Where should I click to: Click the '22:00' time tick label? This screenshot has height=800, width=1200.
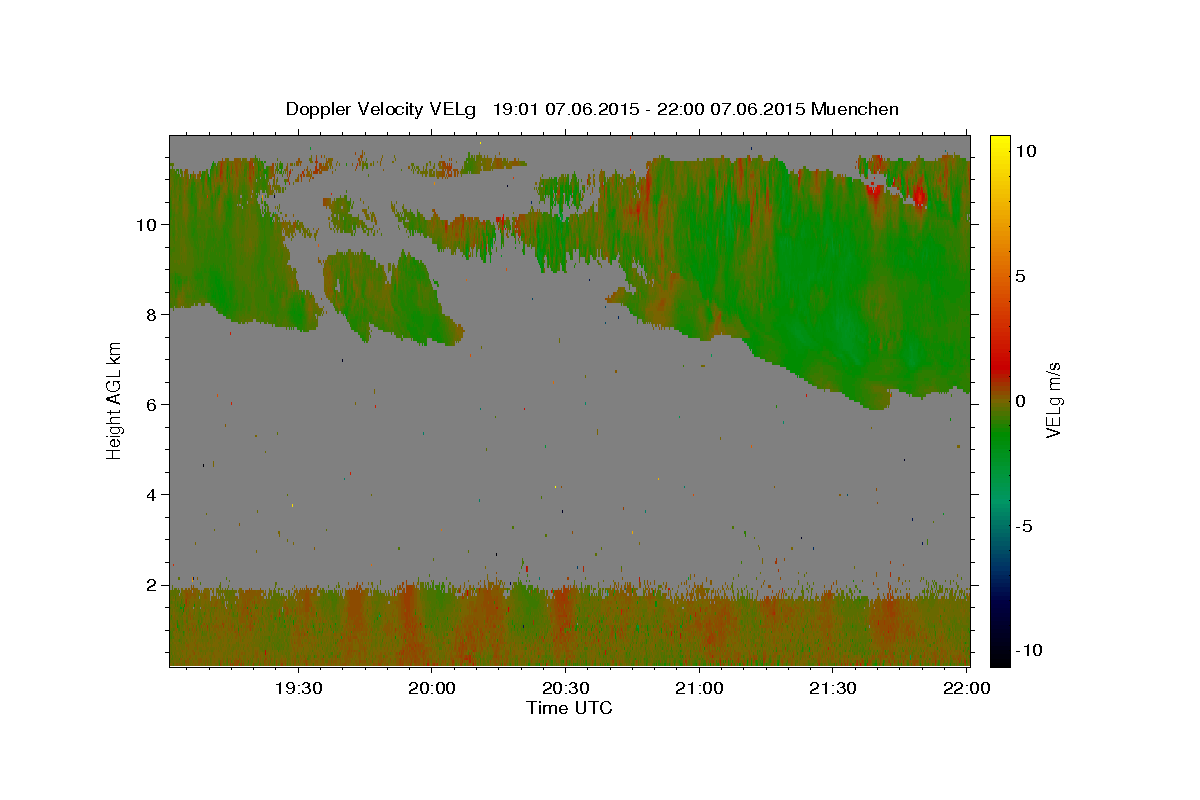pos(966,688)
